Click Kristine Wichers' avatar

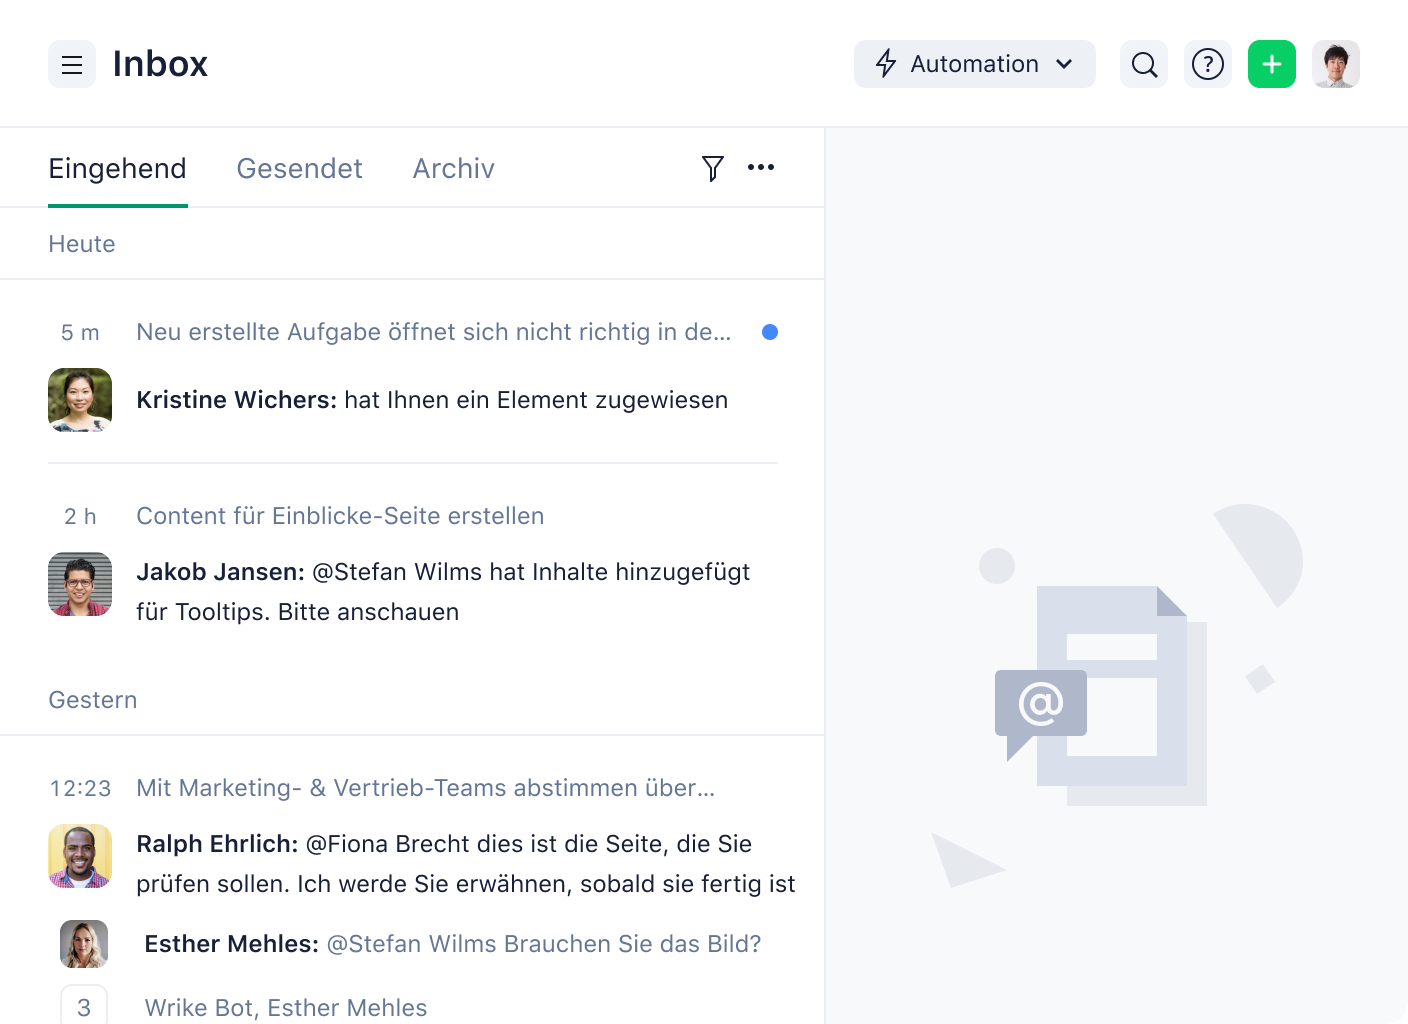pos(80,400)
